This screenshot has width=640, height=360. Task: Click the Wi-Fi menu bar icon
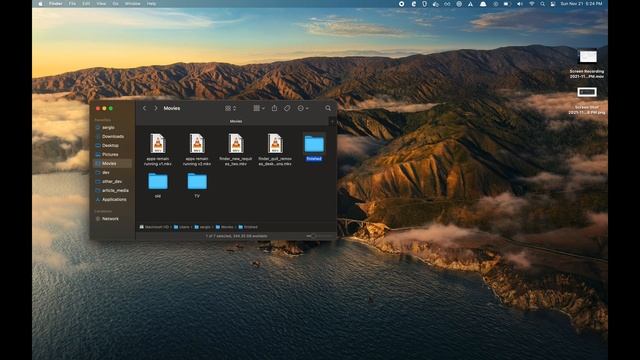531,4
